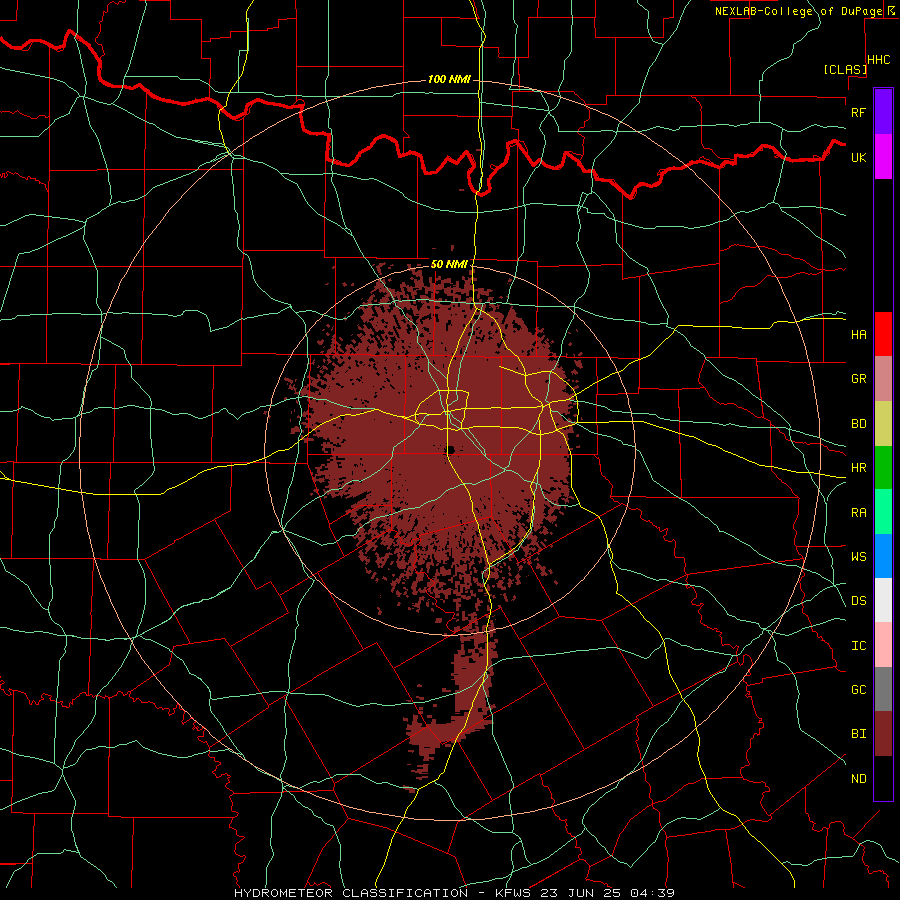Click the "GC" legend label

pyautogui.click(x=858, y=690)
